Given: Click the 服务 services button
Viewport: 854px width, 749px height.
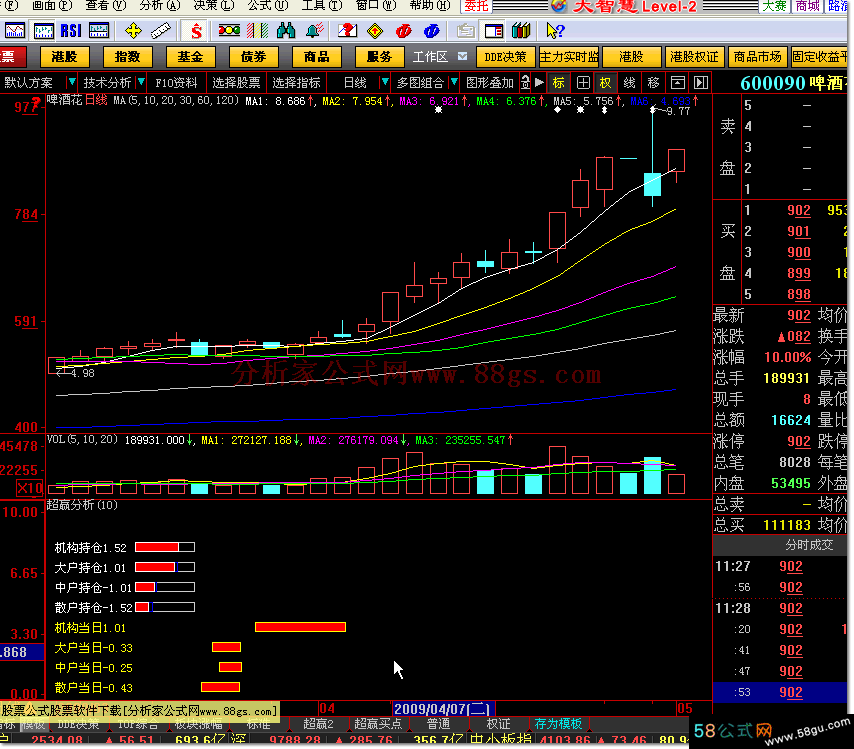Looking at the screenshot, I should [380, 57].
